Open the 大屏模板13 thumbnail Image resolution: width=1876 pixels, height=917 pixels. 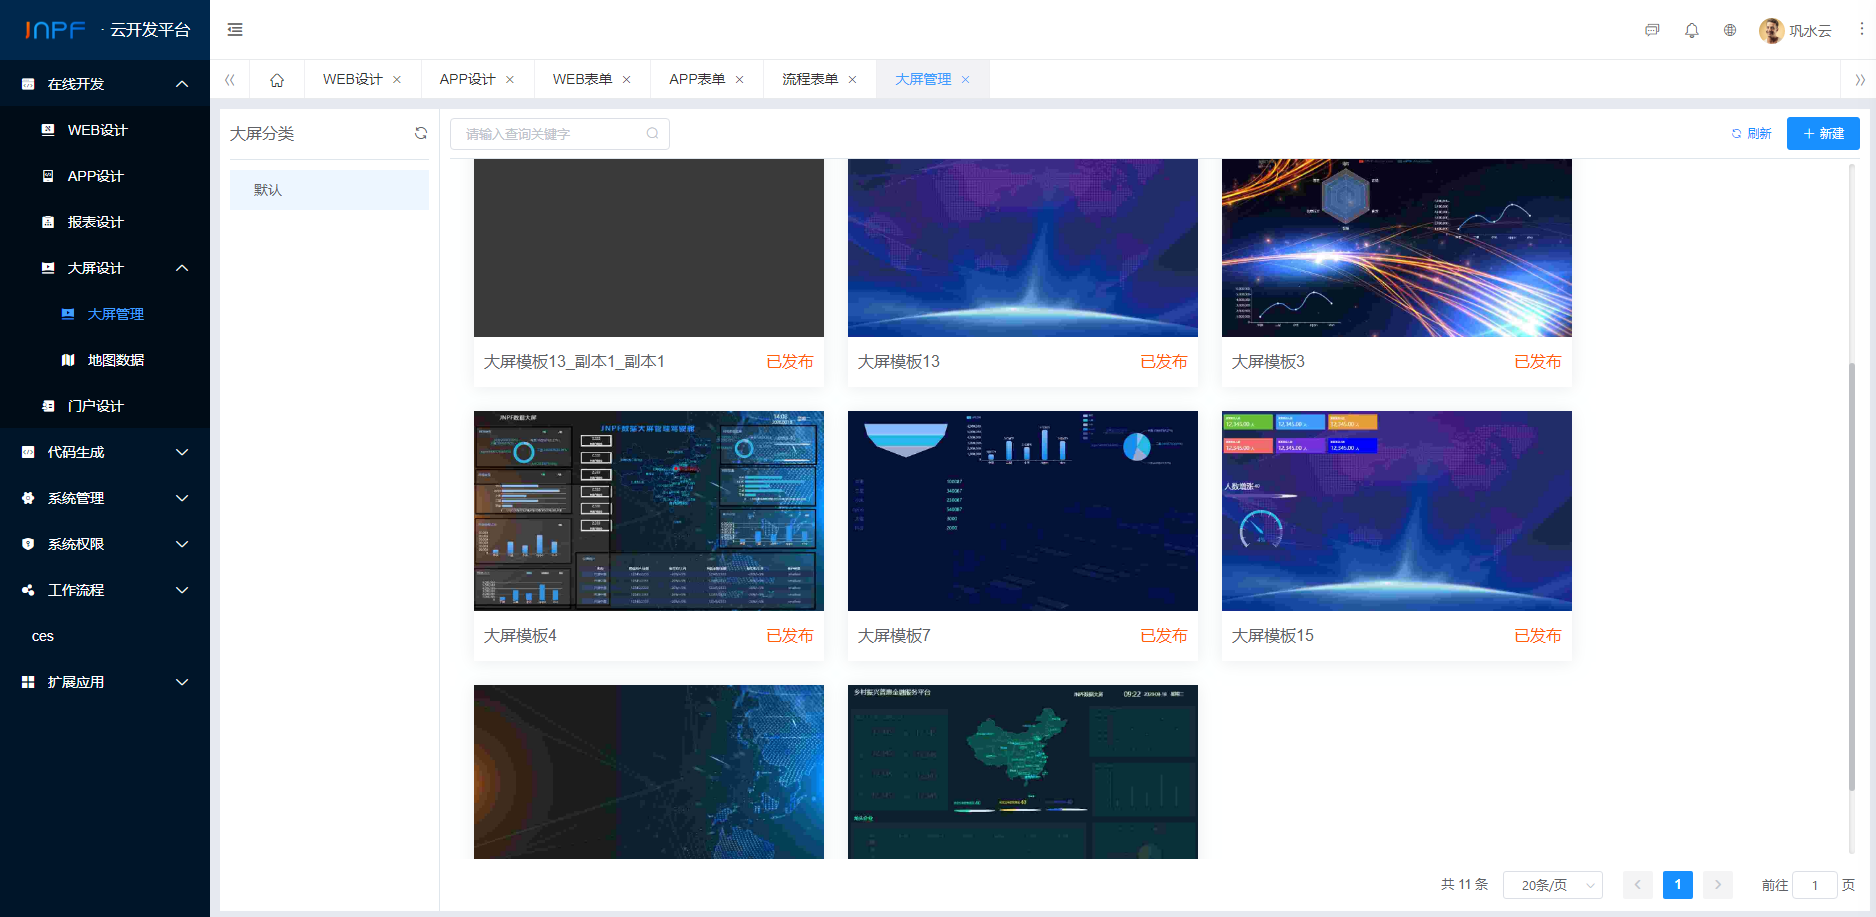(x=1023, y=248)
